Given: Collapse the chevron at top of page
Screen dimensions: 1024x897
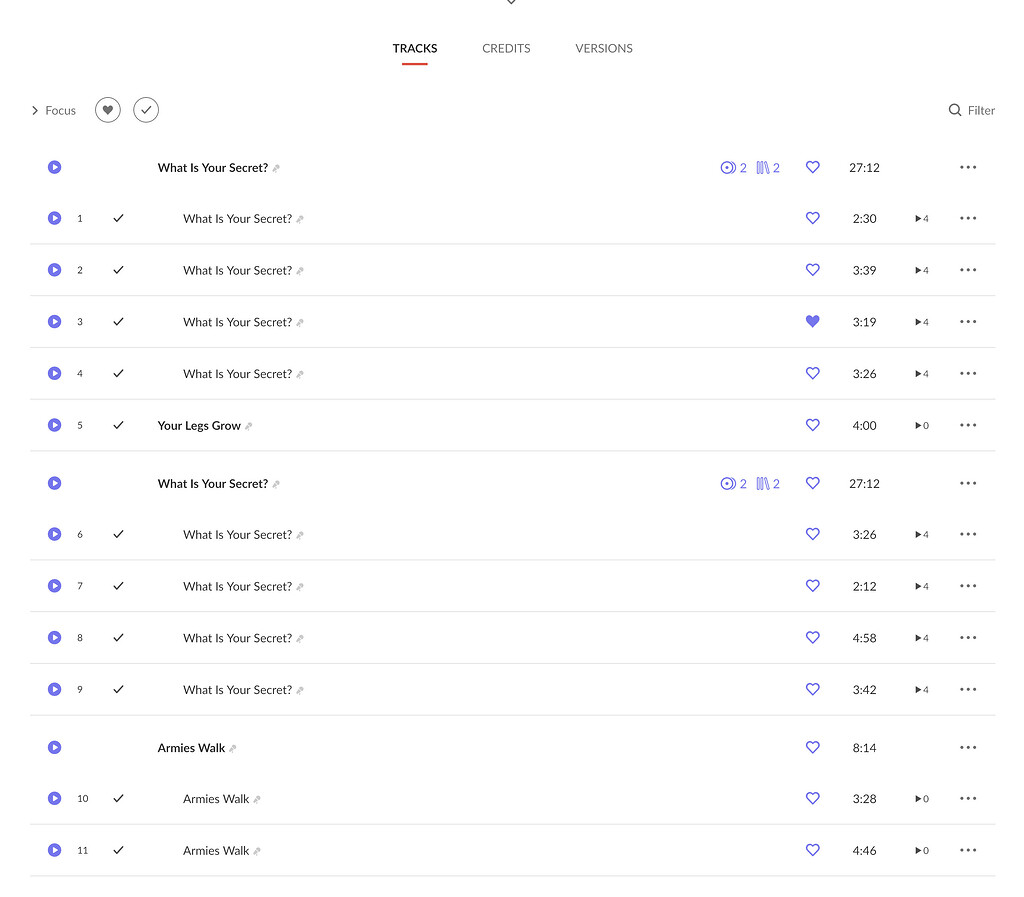Looking at the screenshot, I should tap(511, 3).
